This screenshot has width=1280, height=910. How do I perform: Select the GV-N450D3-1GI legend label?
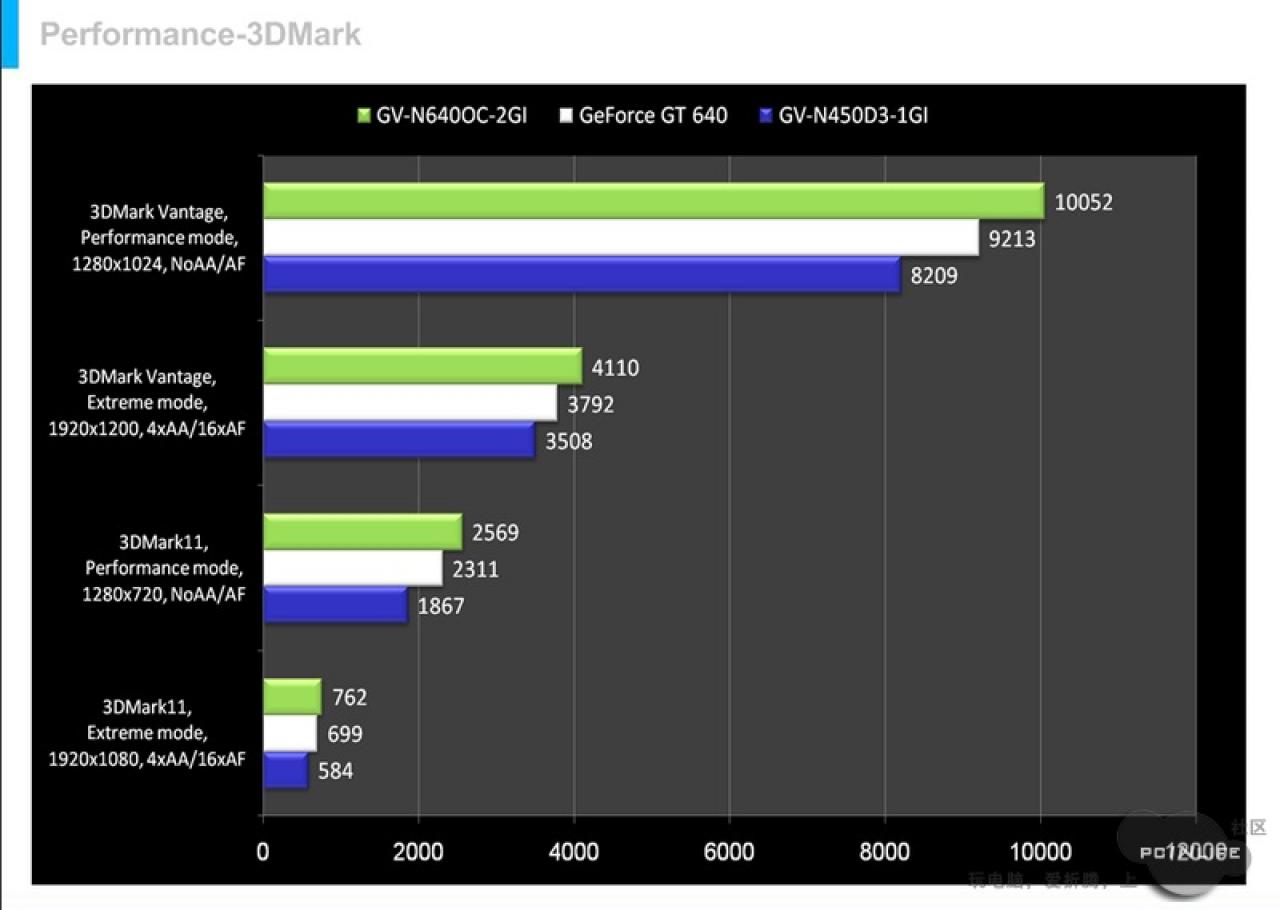coord(853,116)
